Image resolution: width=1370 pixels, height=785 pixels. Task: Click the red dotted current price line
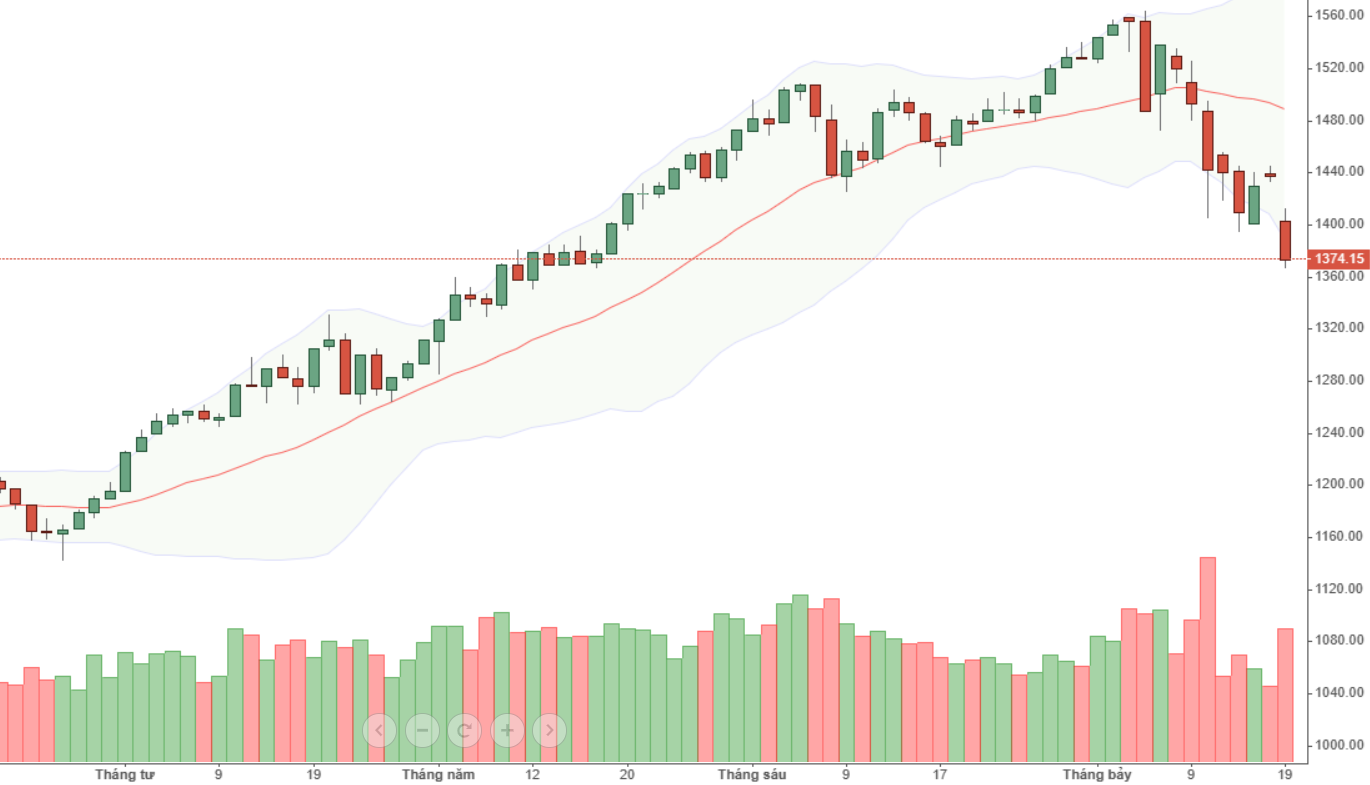(700, 259)
